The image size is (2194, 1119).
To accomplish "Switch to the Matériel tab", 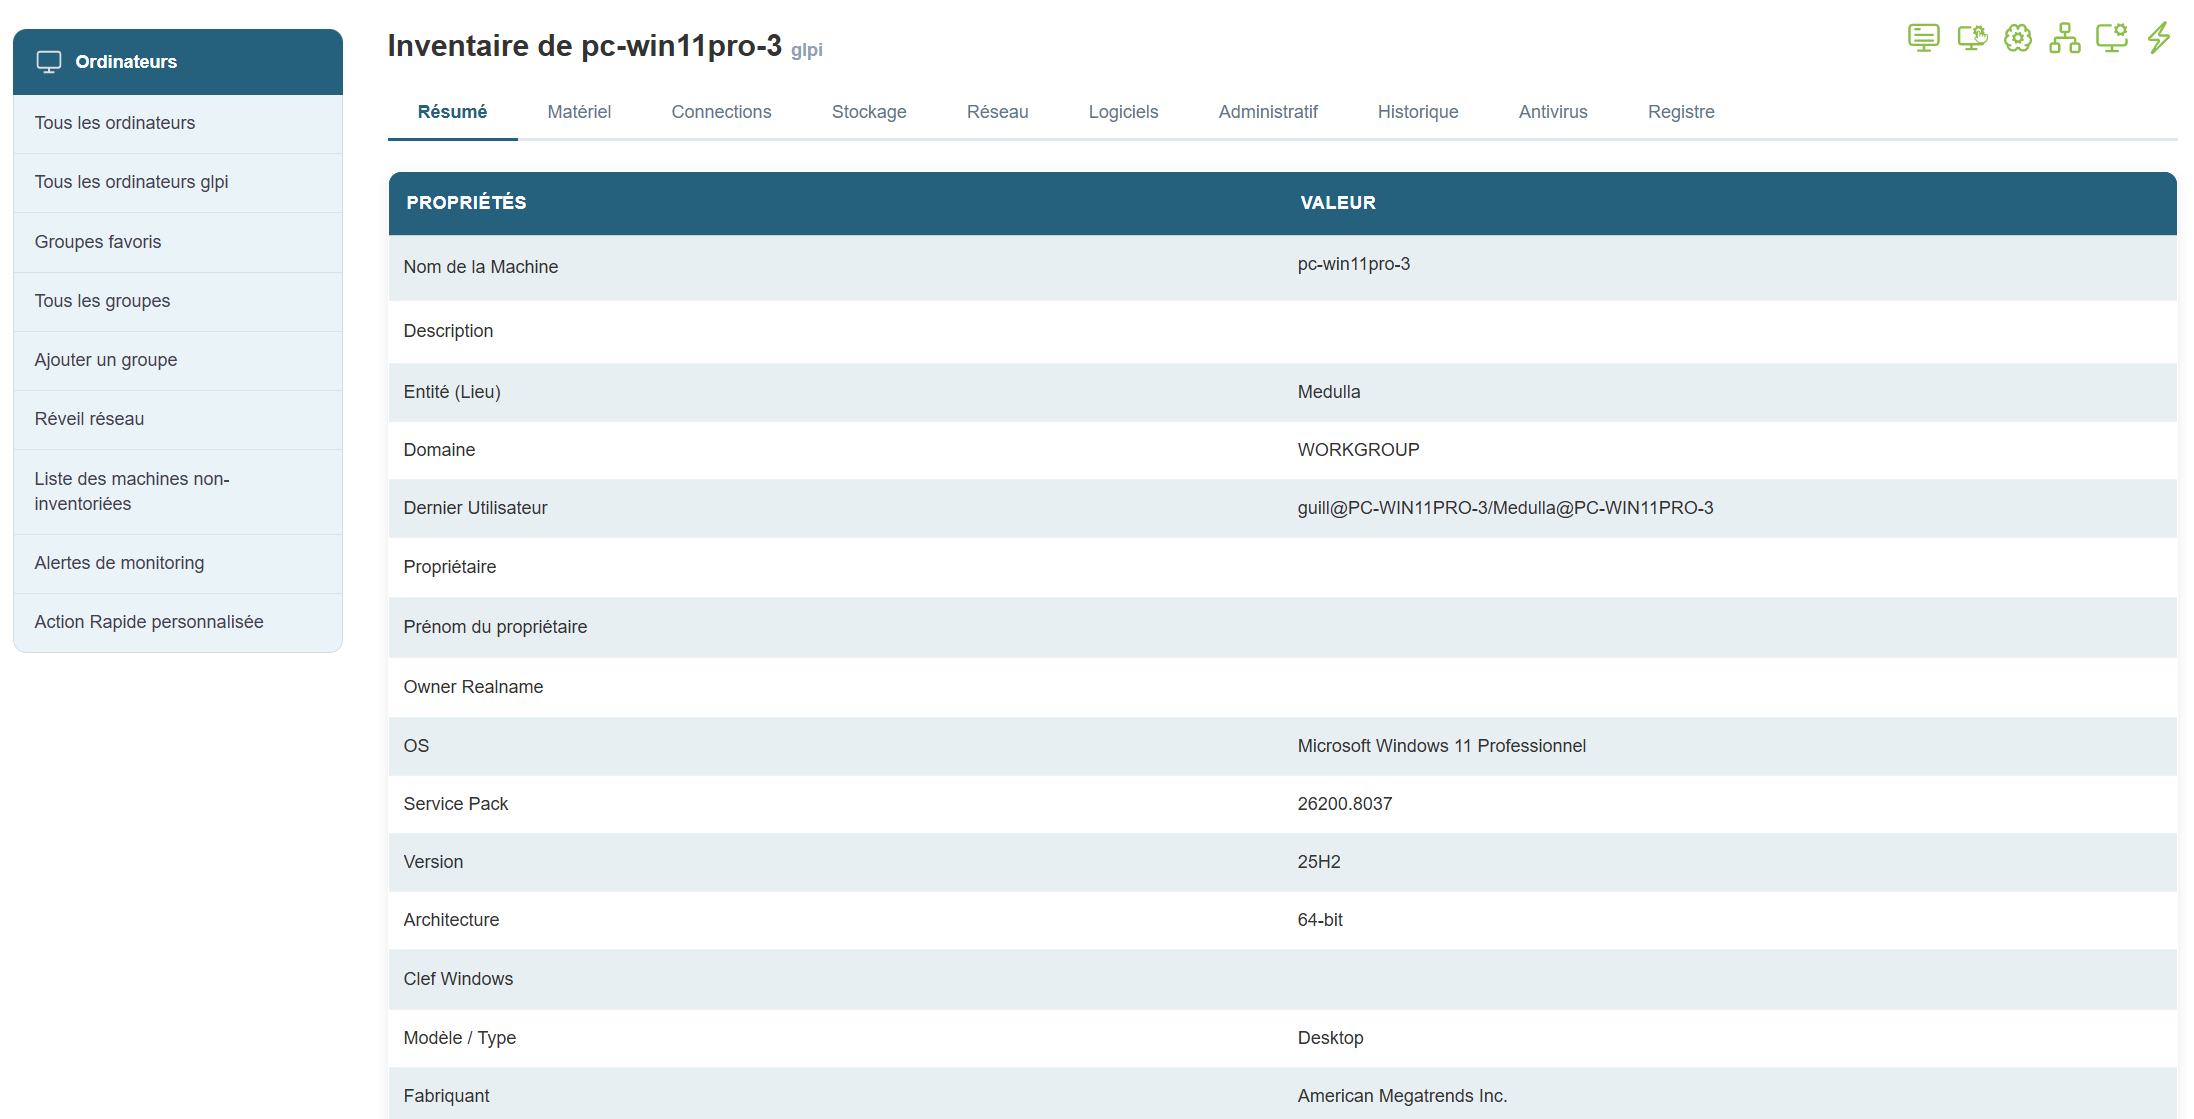I will click(x=579, y=112).
